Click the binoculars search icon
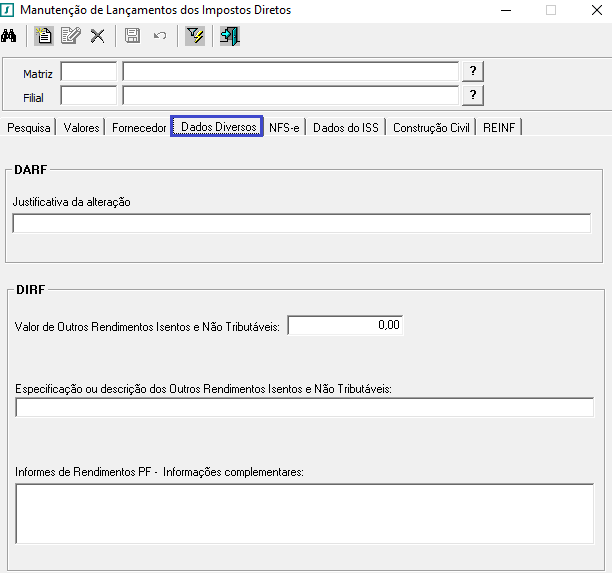The width and height of the screenshot is (612, 573). (x=11, y=36)
